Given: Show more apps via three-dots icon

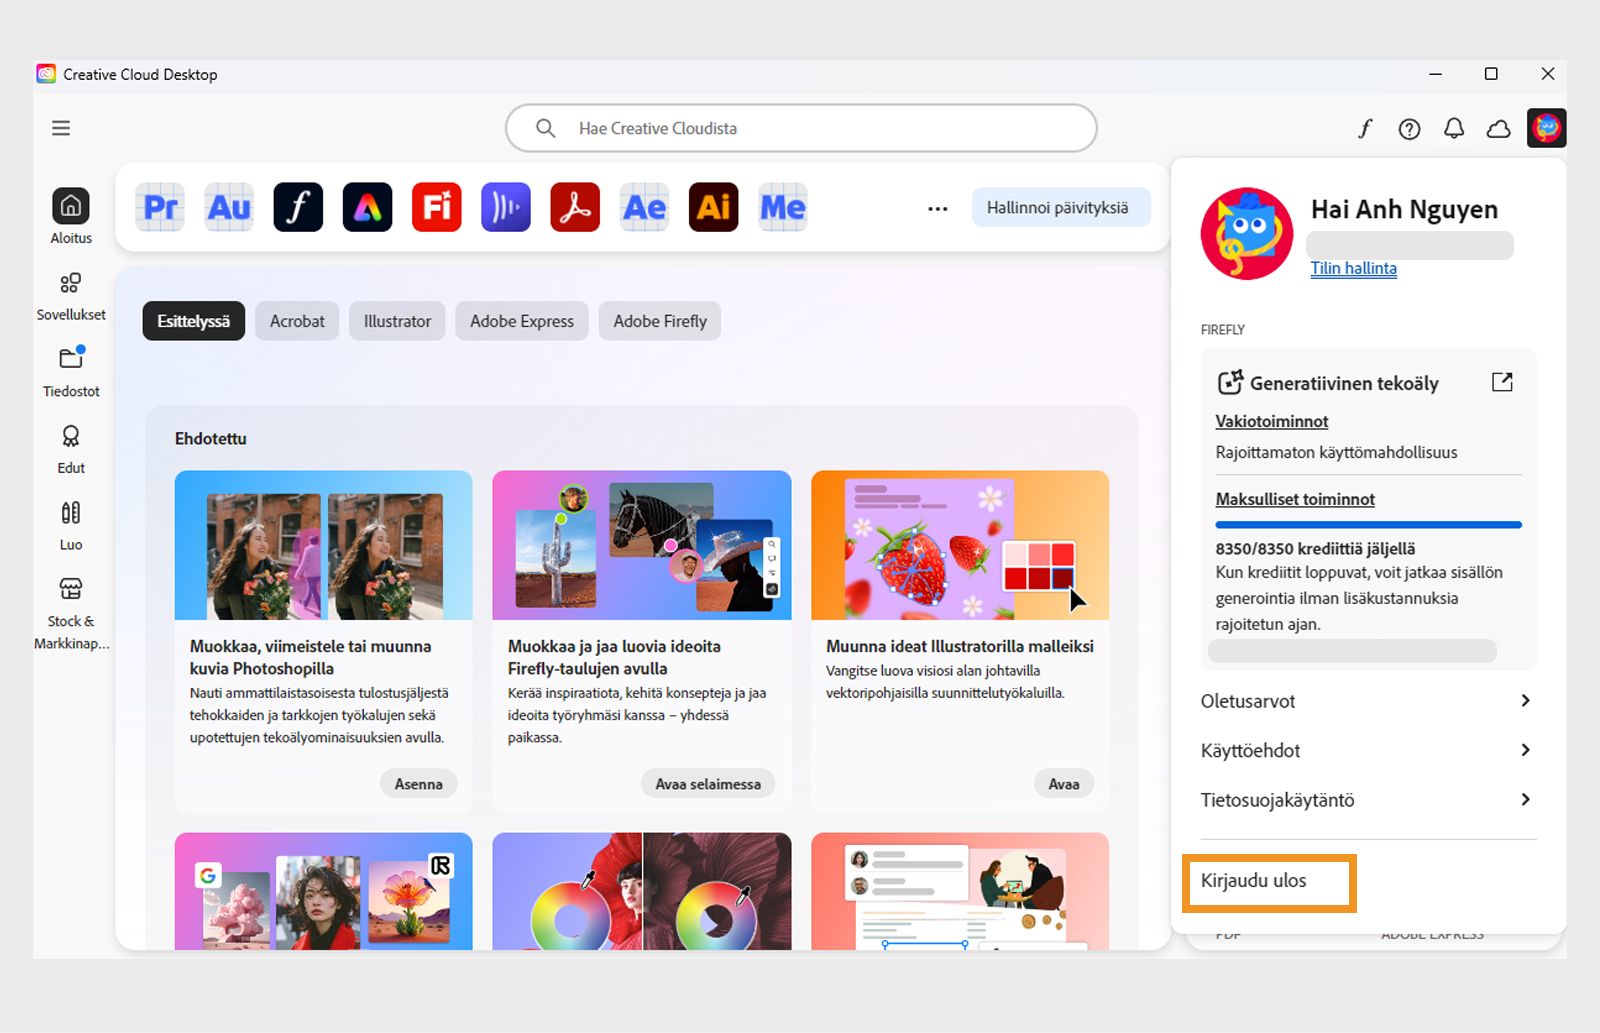Looking at the screenshot, I should tap(937, 208).
